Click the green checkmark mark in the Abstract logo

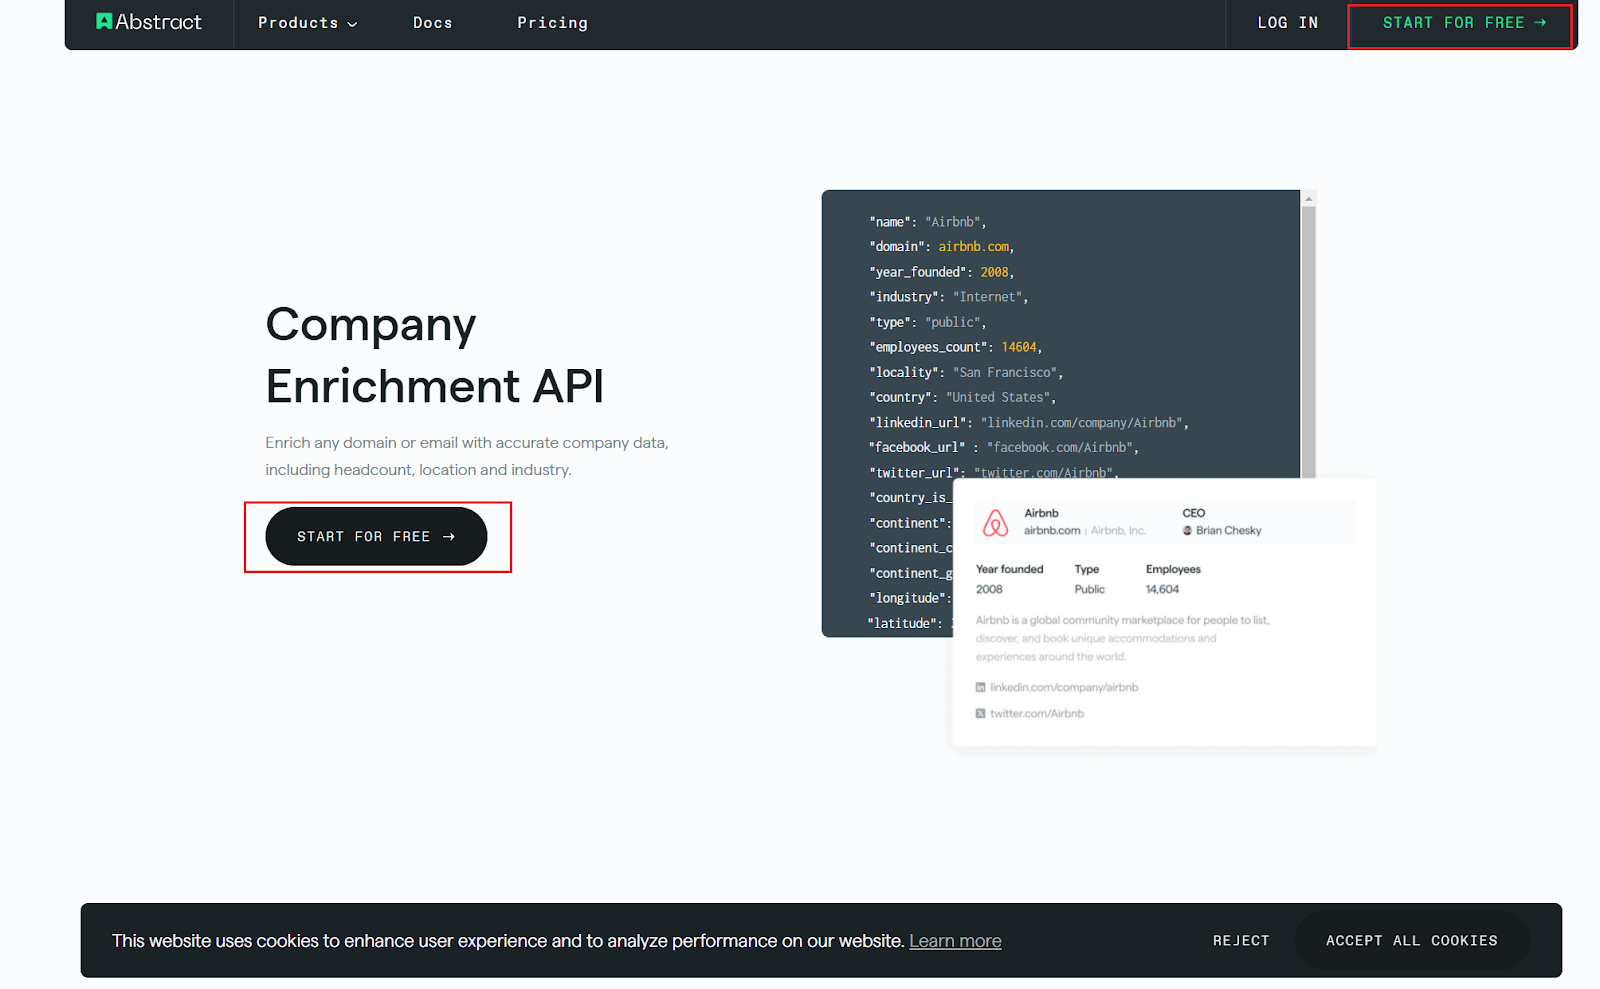point(104,20)
